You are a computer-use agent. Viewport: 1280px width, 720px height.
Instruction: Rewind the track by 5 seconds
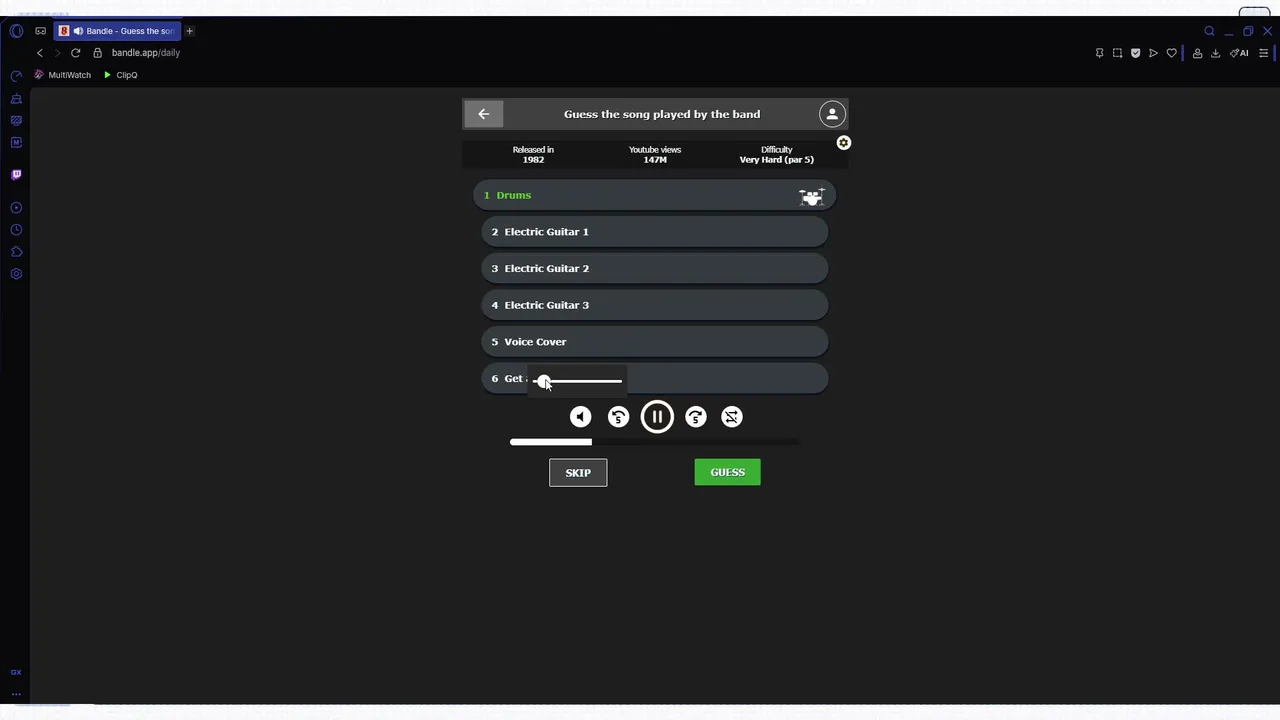pyautogui.click(x=618, y=417)
